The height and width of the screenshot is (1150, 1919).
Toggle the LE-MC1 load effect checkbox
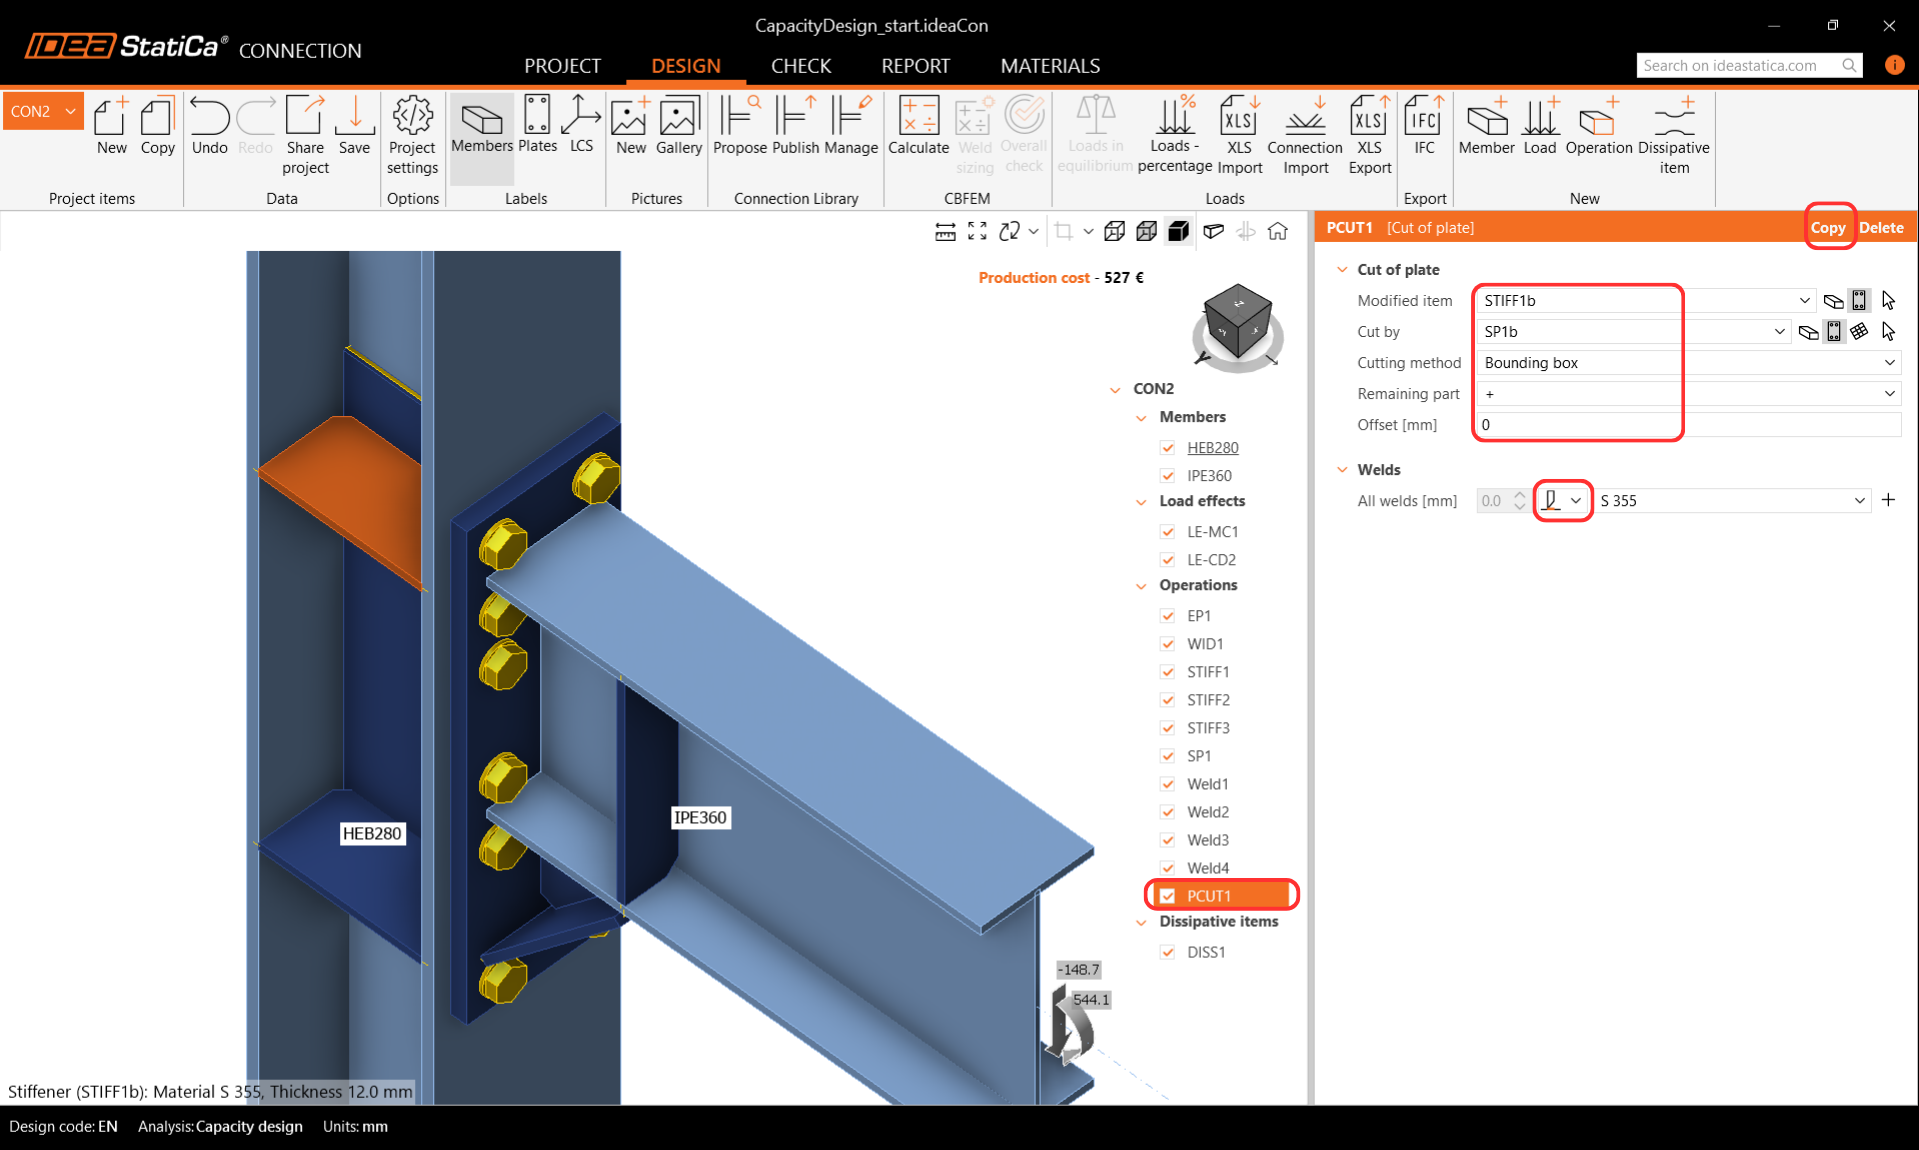pos(1167,531)
